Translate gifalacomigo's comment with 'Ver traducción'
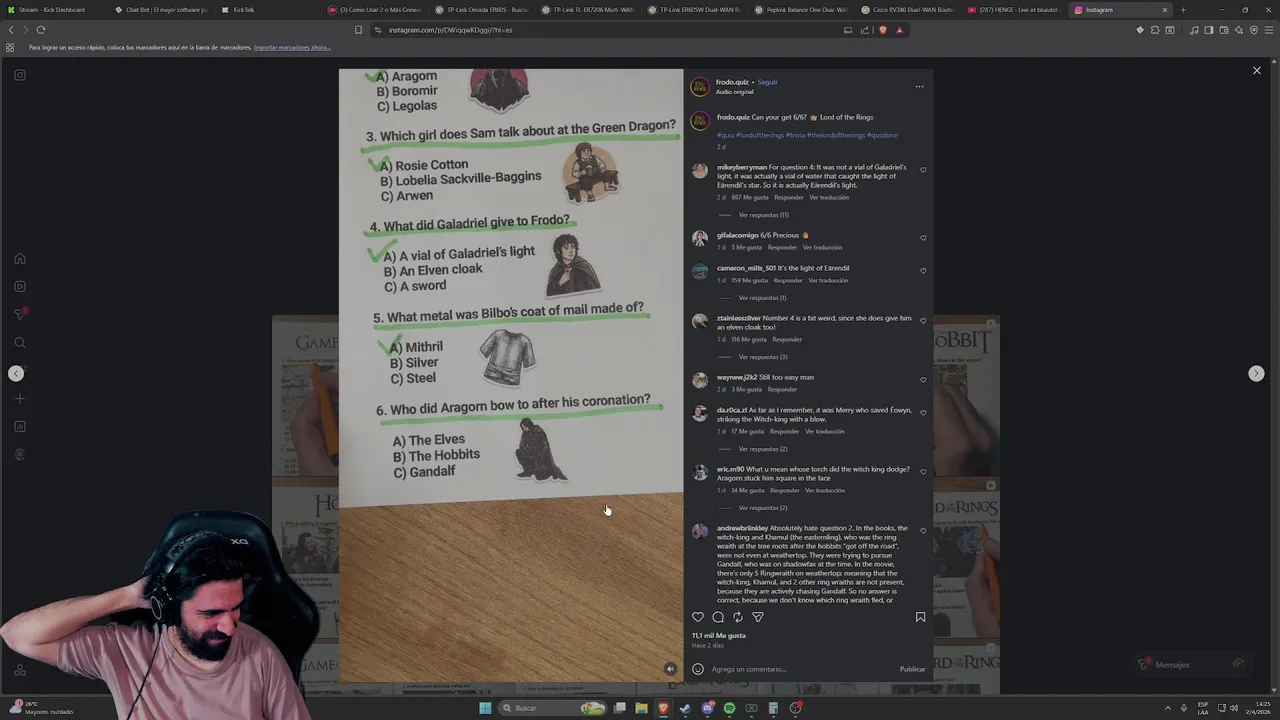The image size is (1280, 720). point(822,247)
